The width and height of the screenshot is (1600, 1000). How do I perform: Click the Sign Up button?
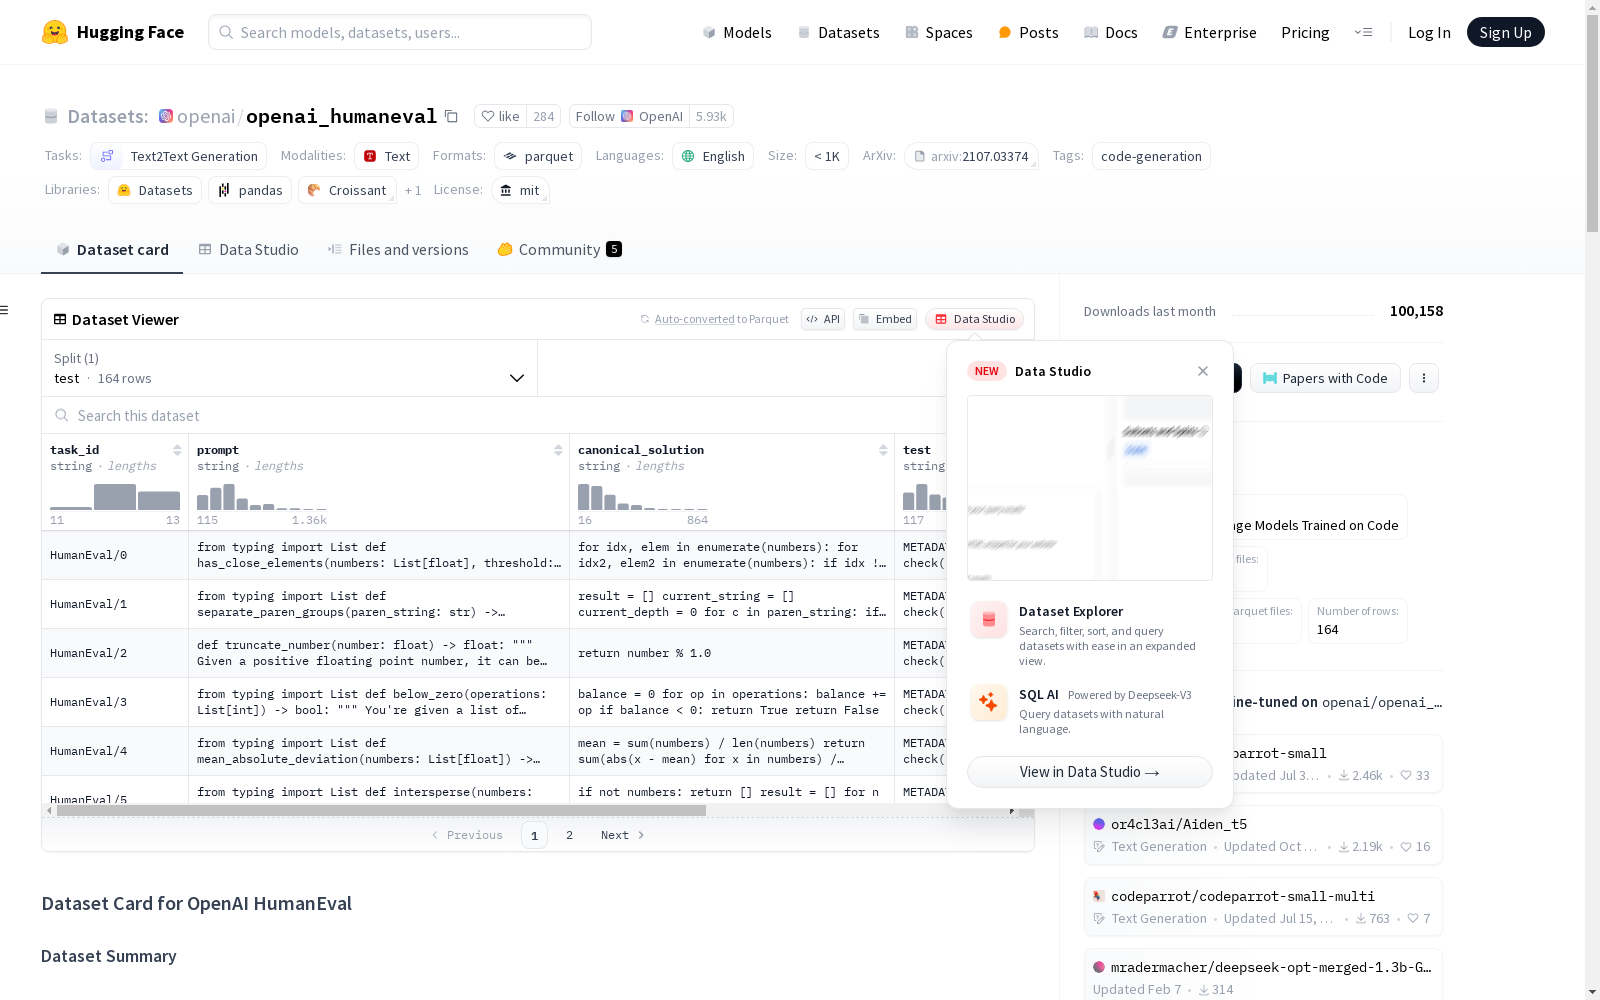(1505, 32)
